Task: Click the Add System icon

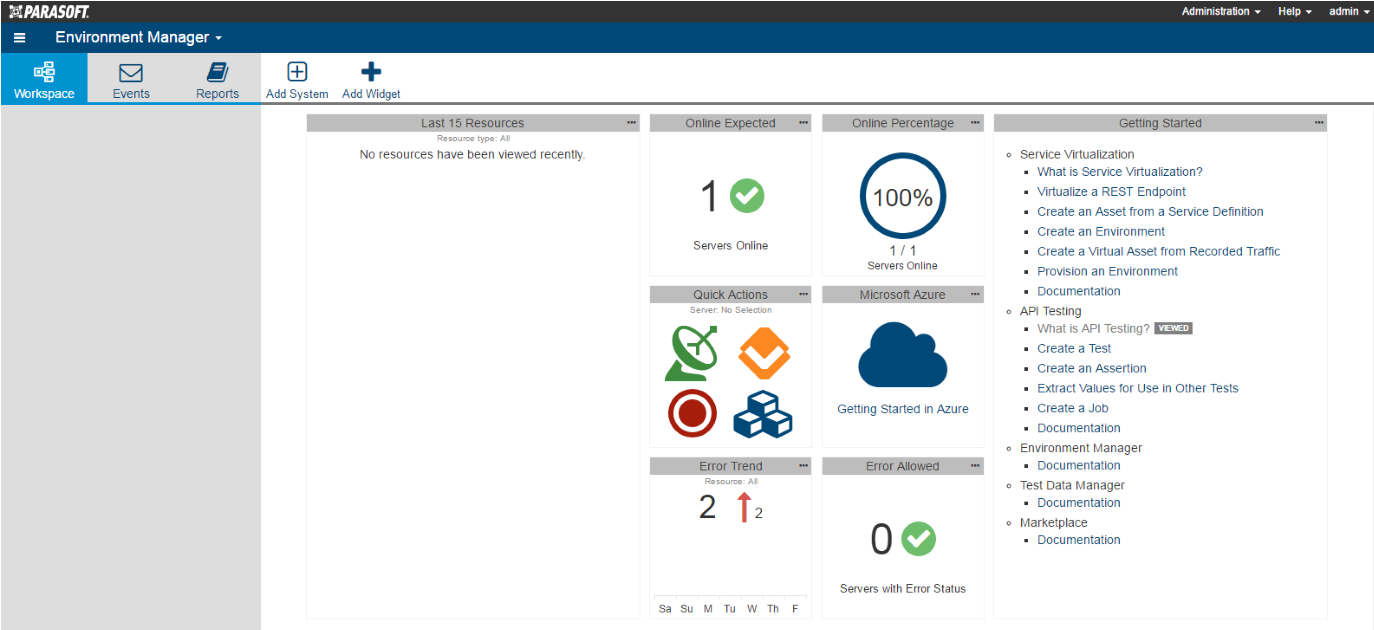Action: click(x=297, y=72)
